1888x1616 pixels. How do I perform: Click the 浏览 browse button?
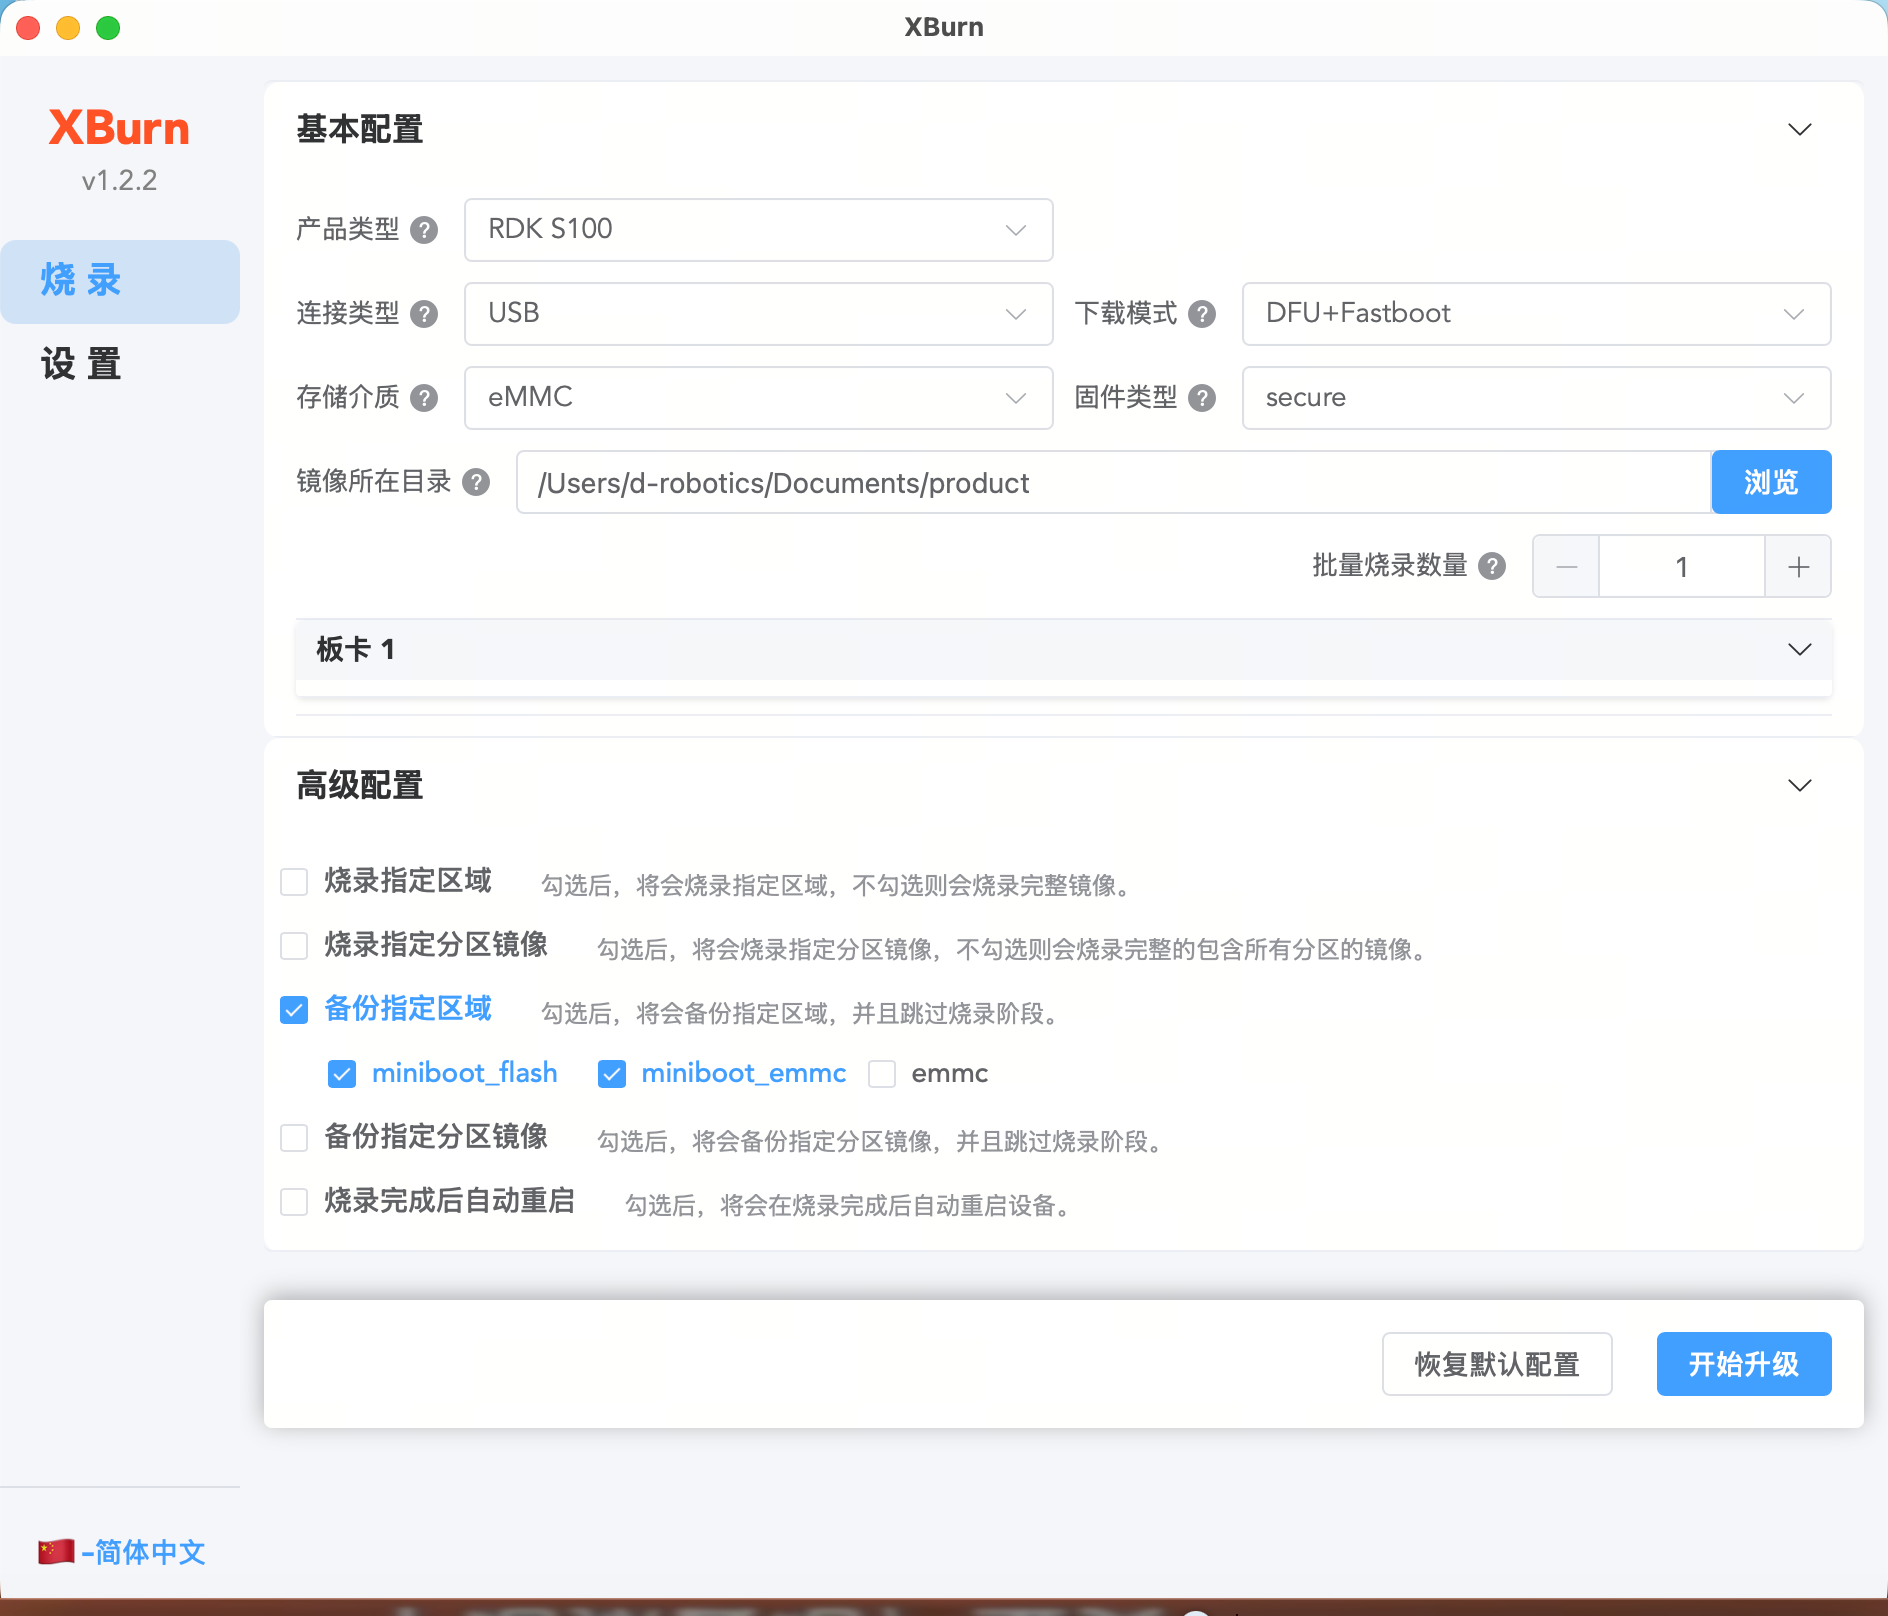click(x=1771, y=482)
